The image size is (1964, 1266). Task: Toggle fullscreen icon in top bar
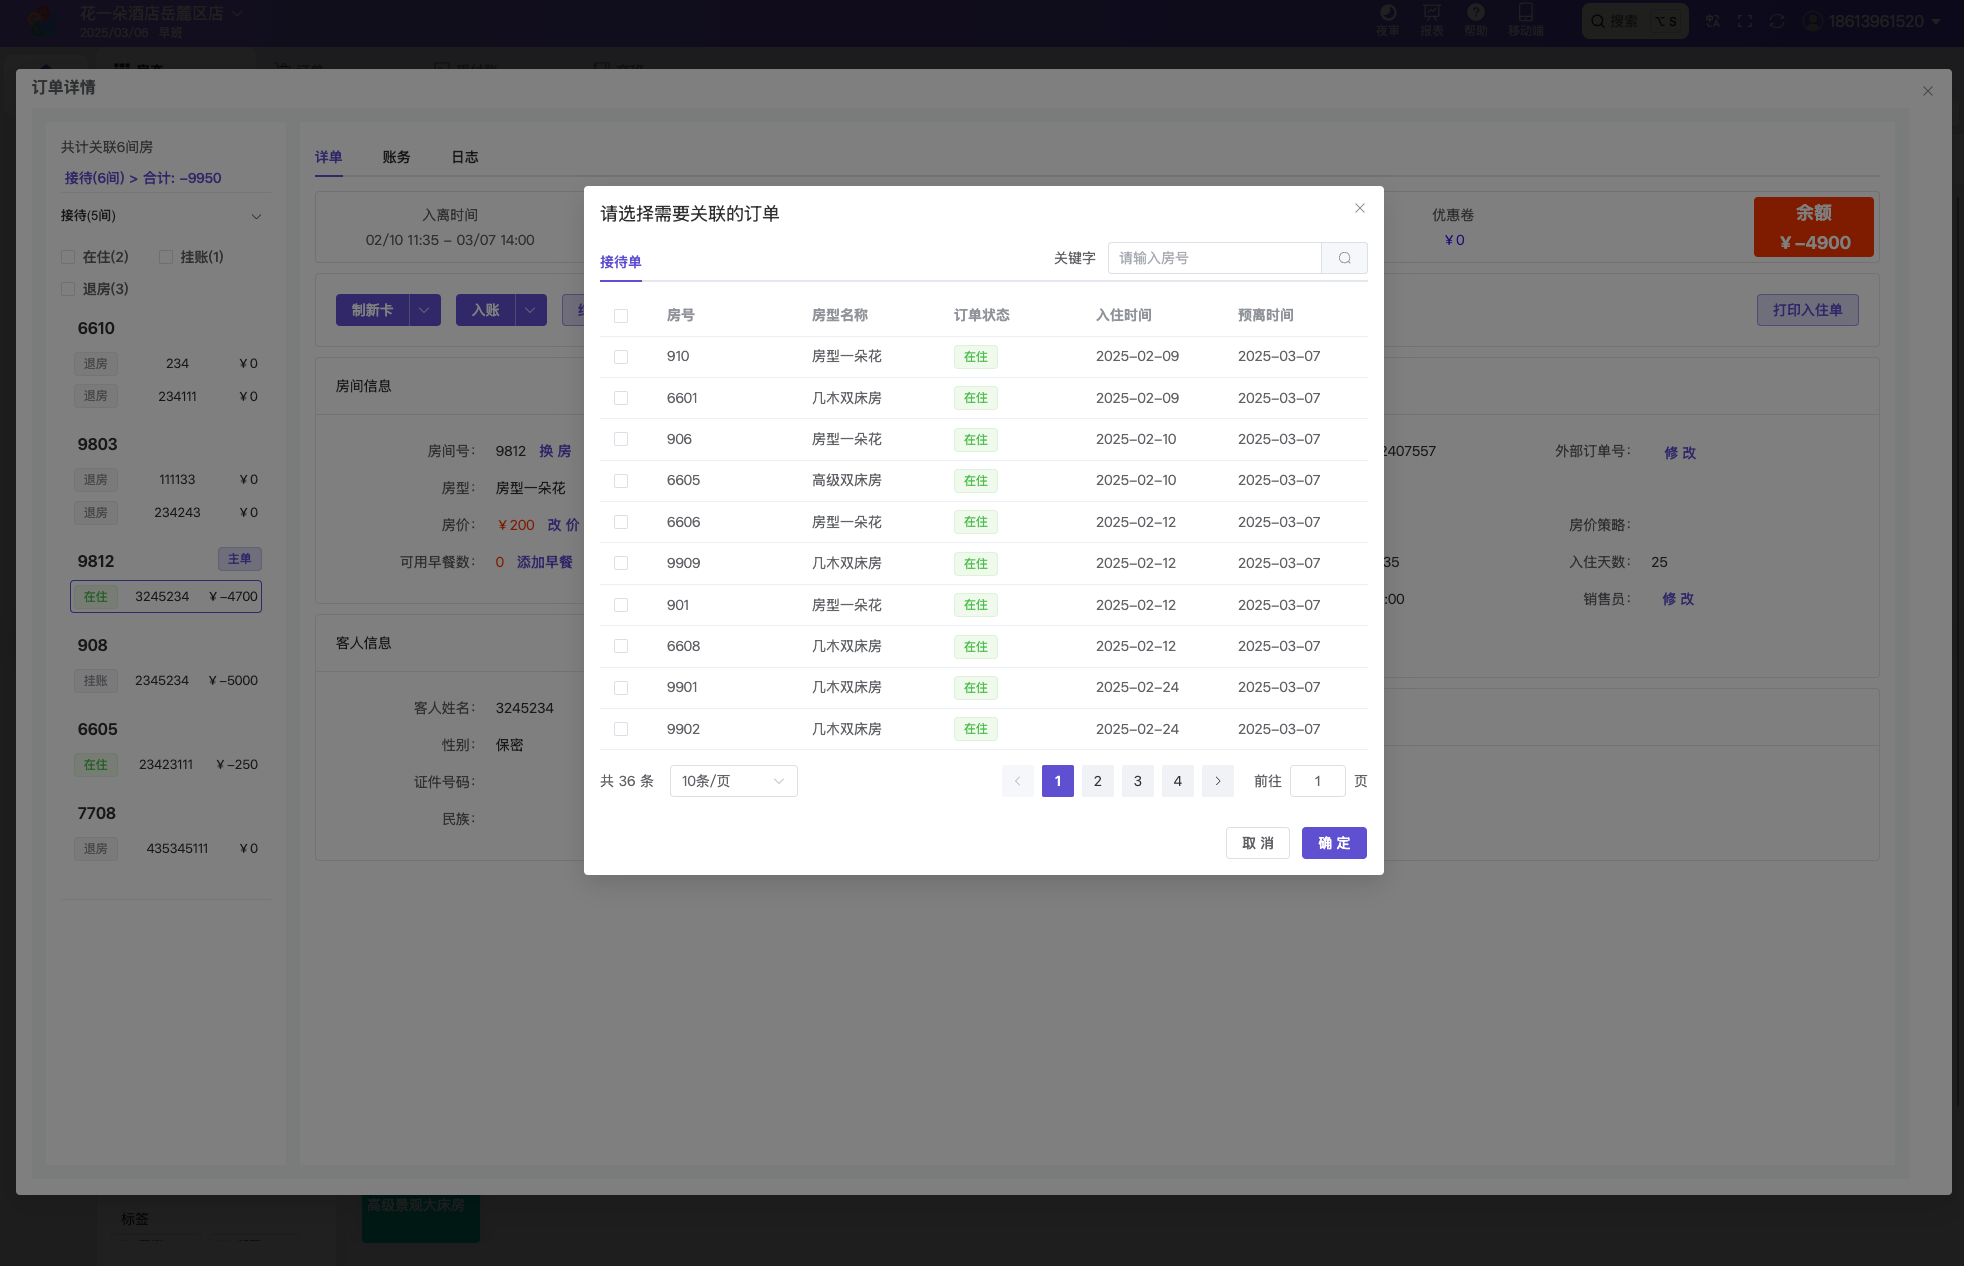click(1745, 21)
